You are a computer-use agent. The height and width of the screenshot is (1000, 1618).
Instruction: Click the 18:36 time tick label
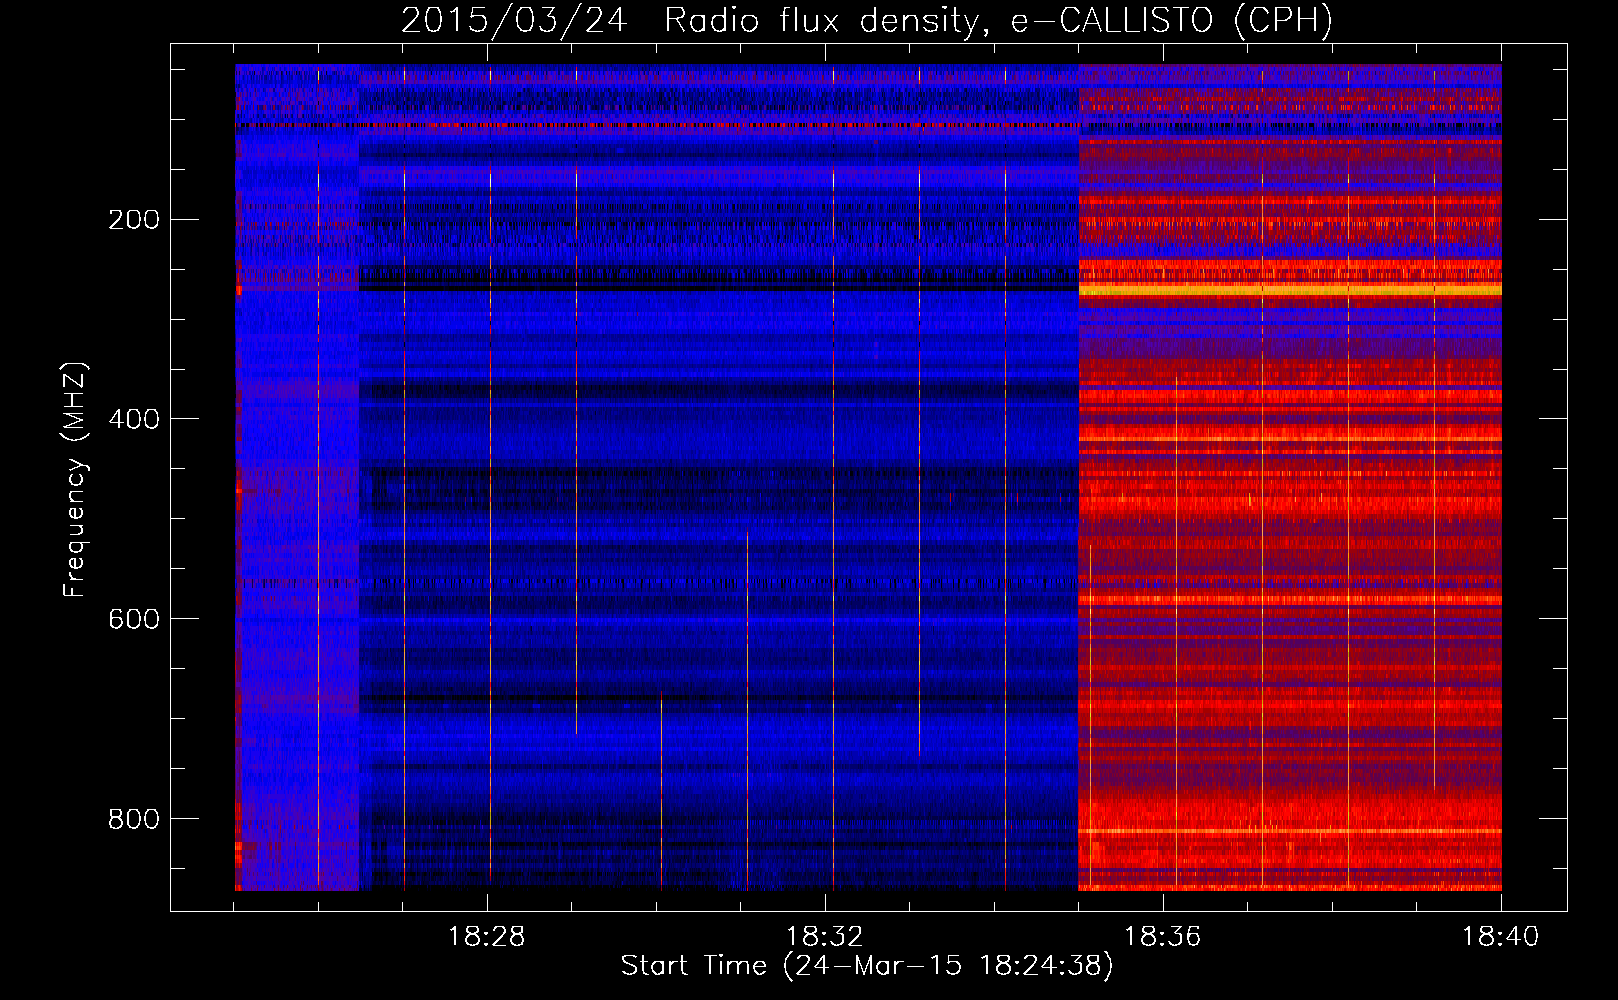(1163, 937)
